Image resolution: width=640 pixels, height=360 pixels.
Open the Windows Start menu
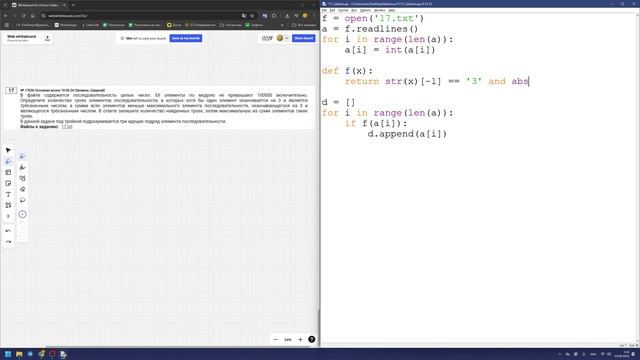coord(8,354)
